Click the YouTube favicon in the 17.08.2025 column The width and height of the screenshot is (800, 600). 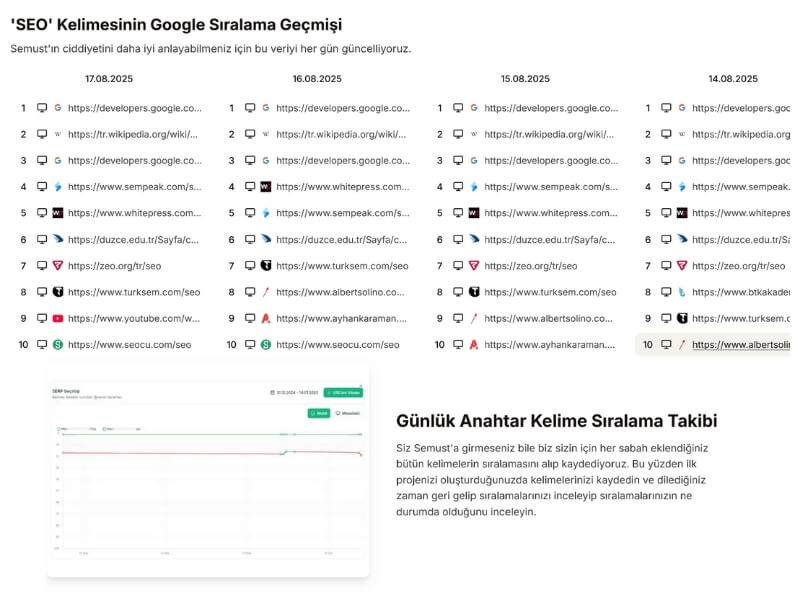tap(58, 318)
